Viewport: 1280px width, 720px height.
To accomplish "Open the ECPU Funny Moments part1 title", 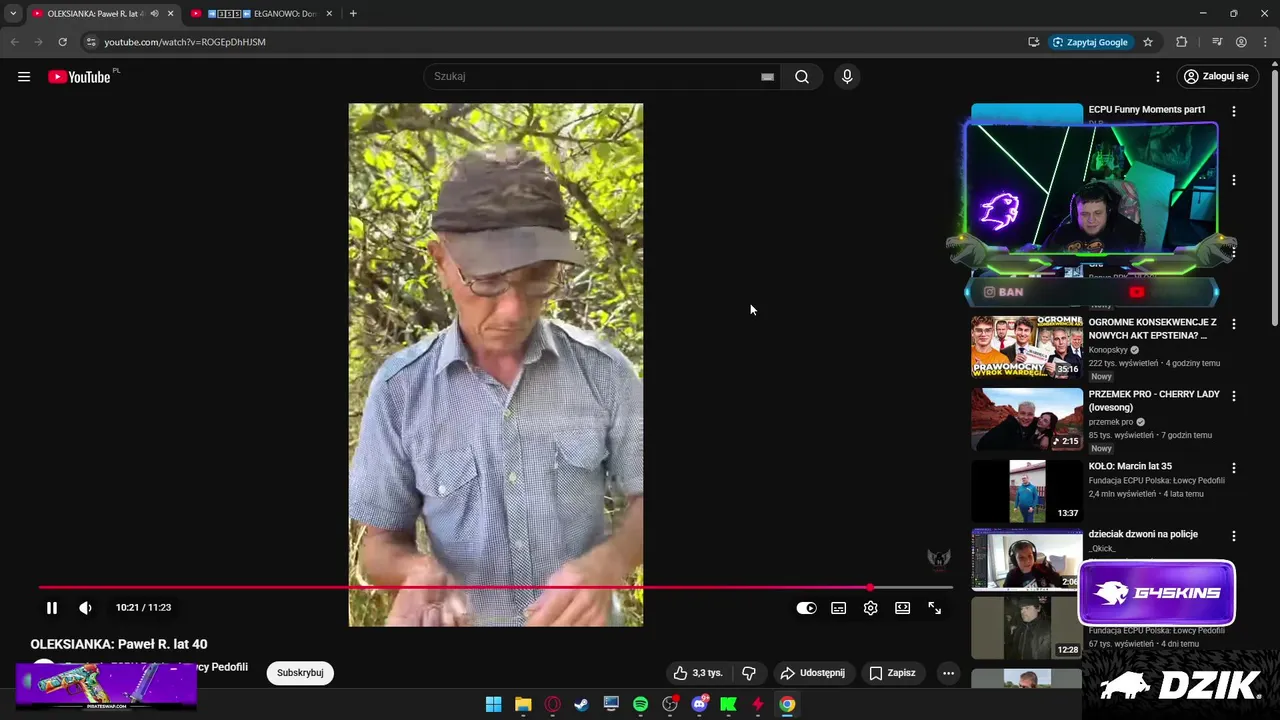I will (x=1147, y=110).
